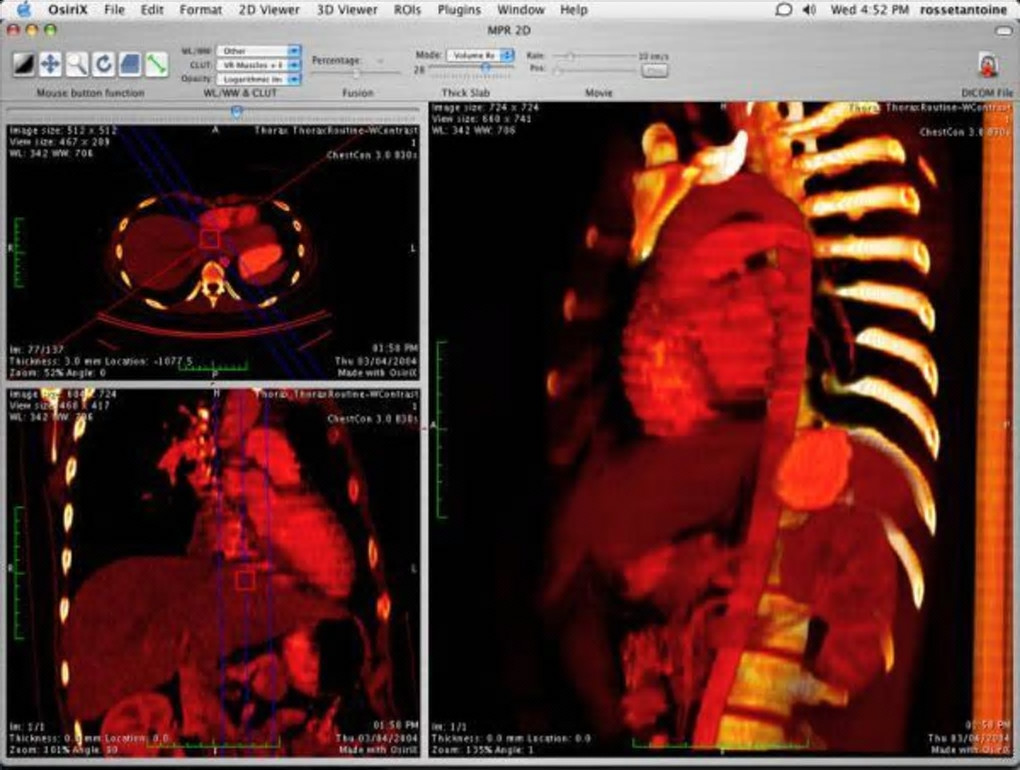Select the magnifying glass Zoom tool
Image resolution: width=1020 pixels, height=770 pixels.
(x=77, y=64)
